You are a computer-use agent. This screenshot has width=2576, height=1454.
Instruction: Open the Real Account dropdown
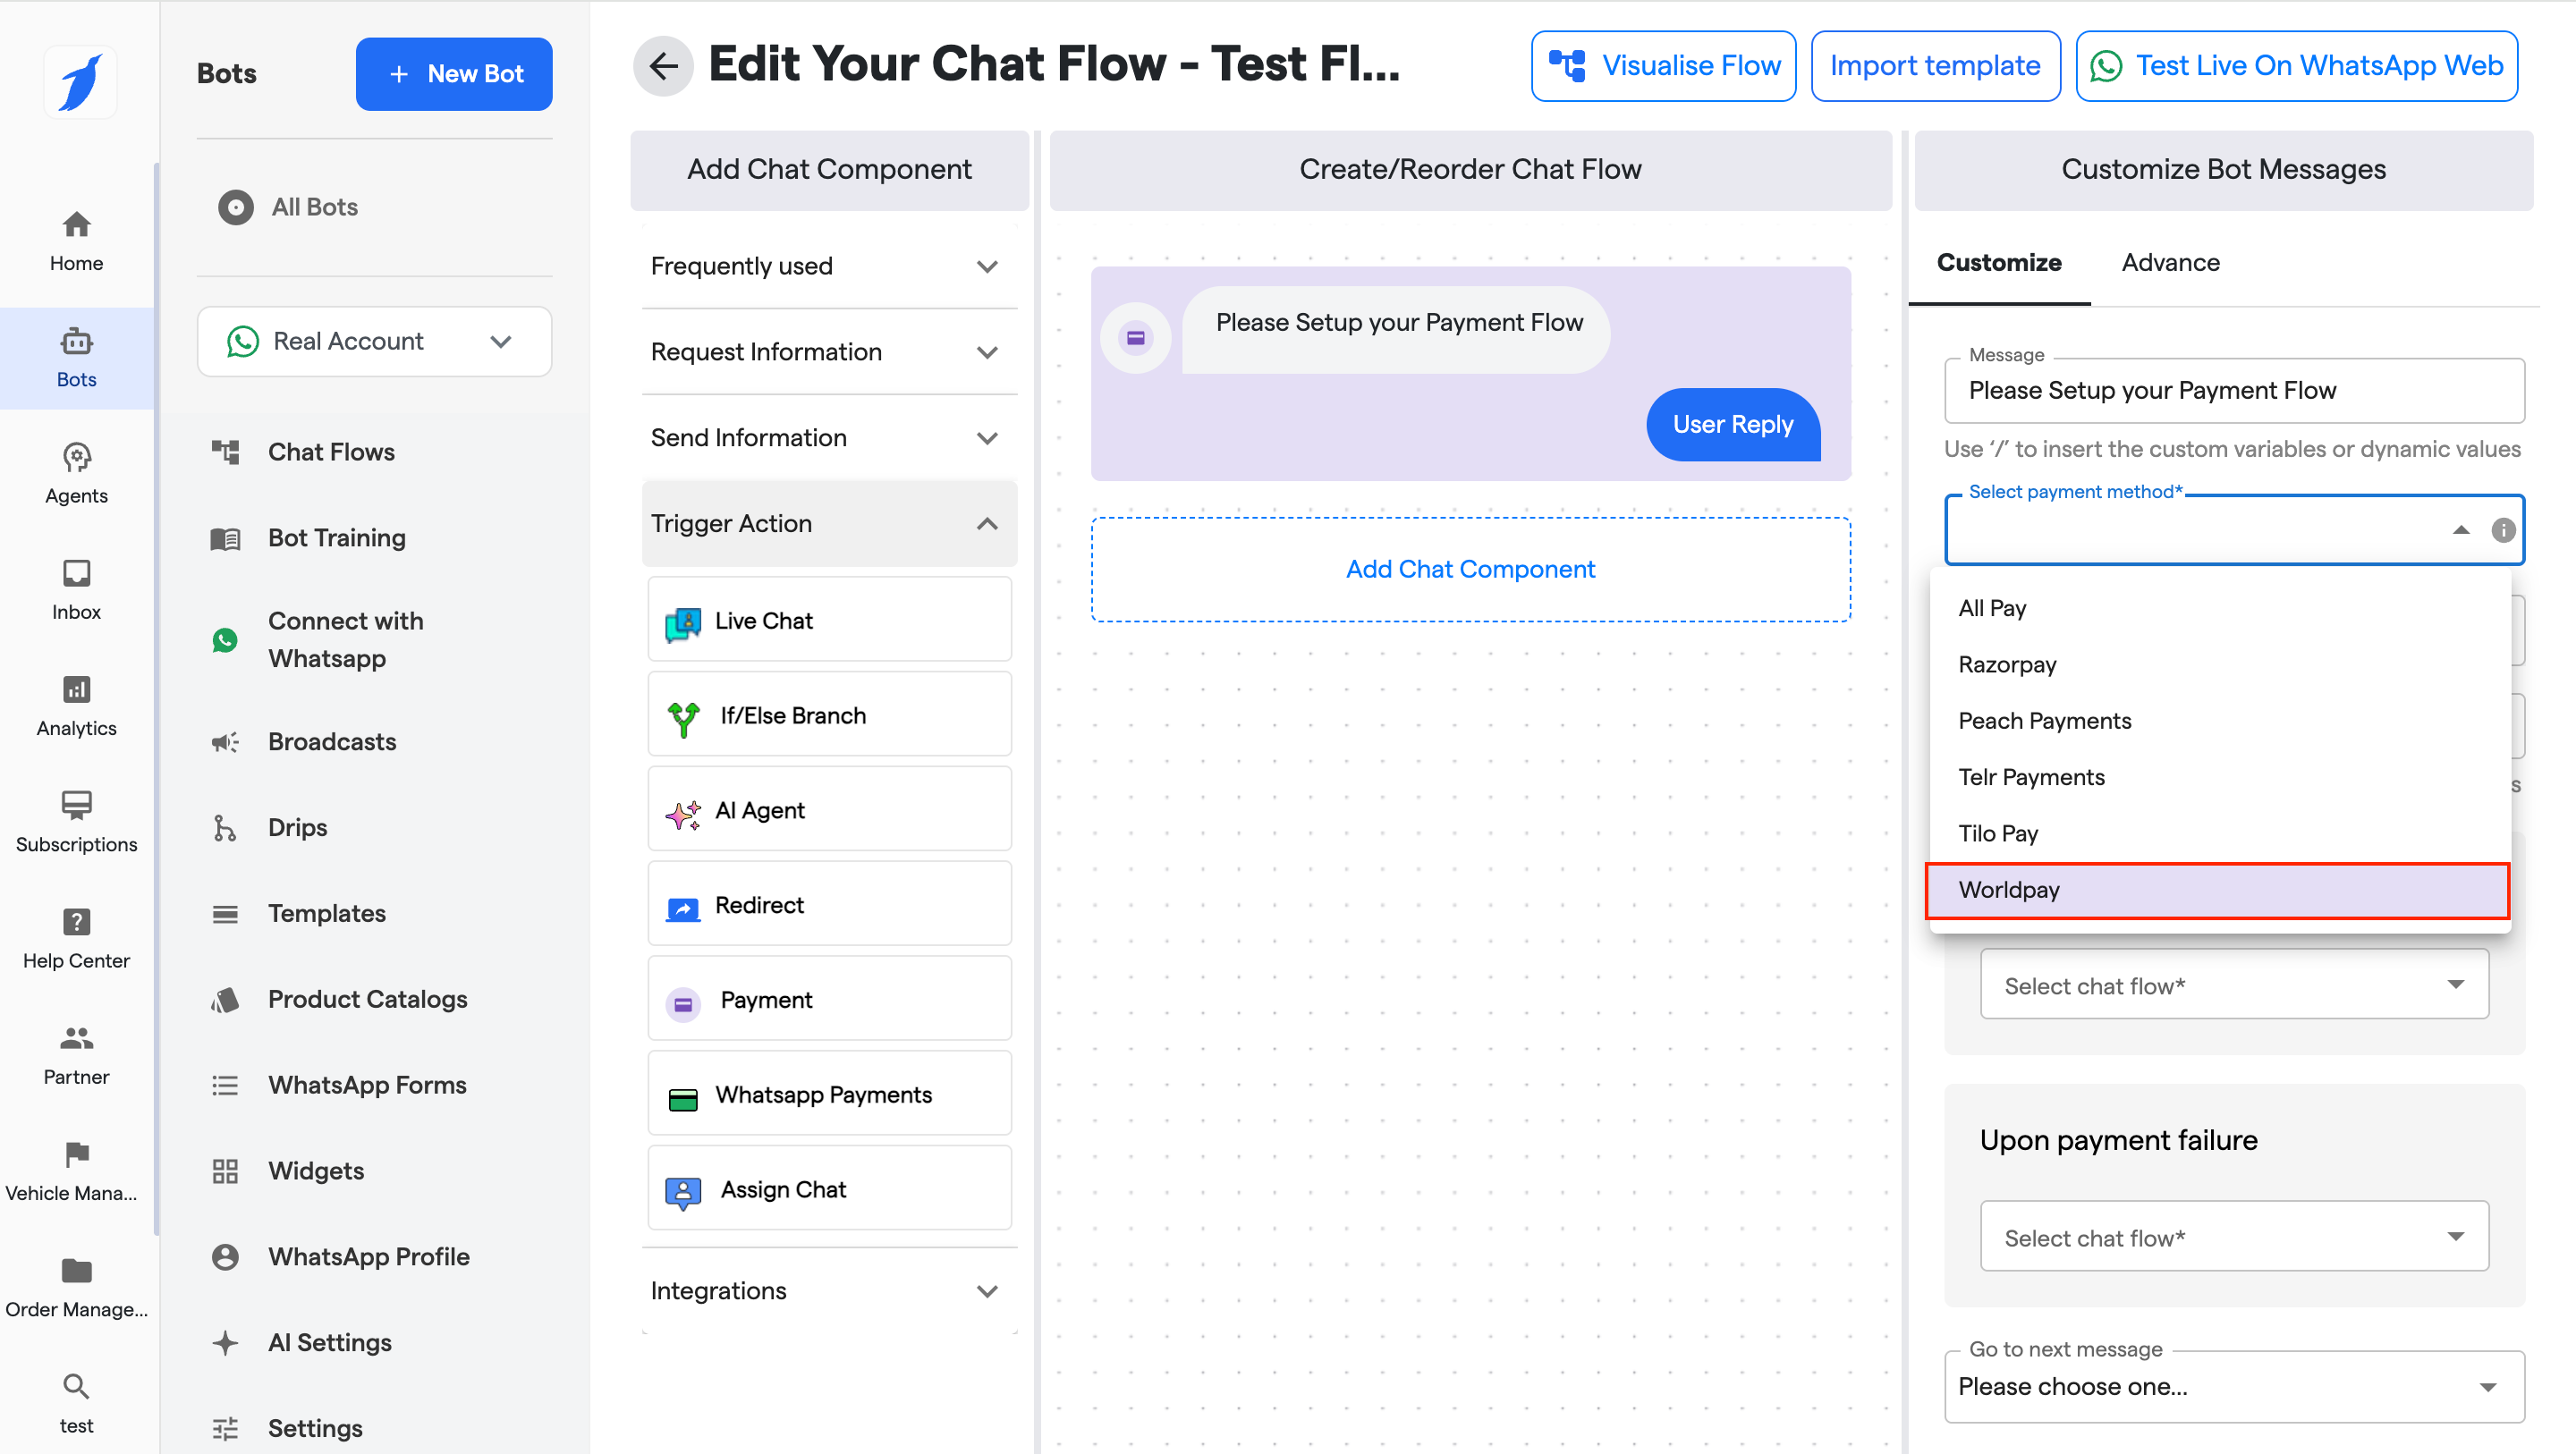(374, 341)
